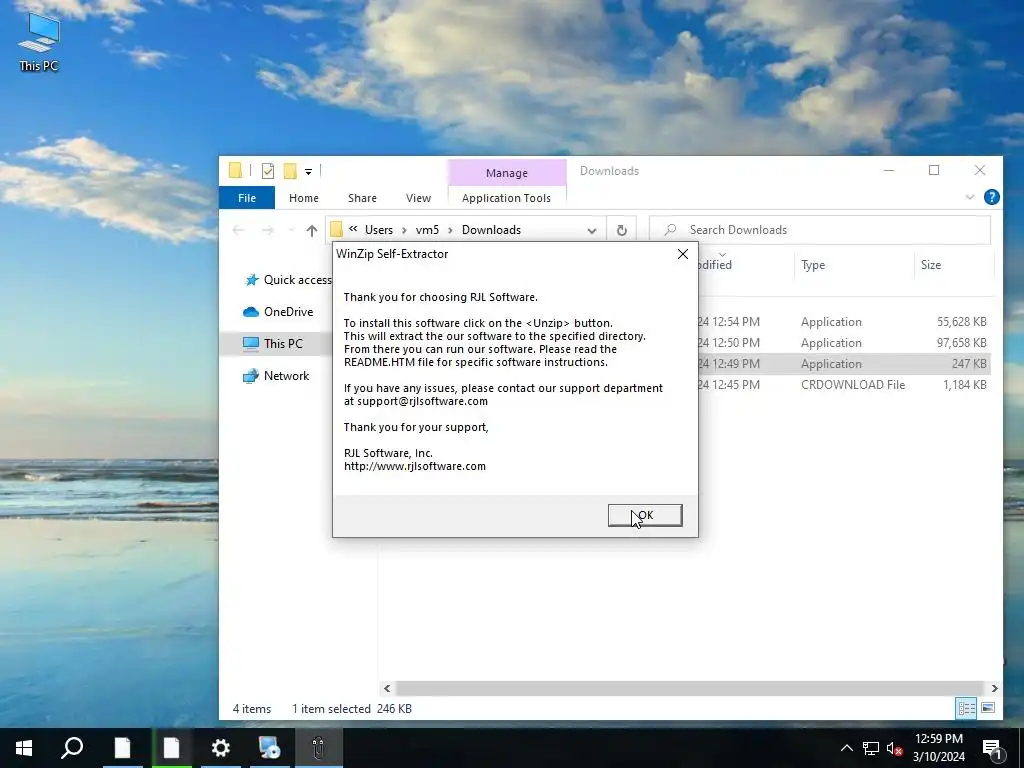Image resolution: width=1024 pixels, height=768 pixels.
Task: Select the Manage contextual tab
Action: pyautogui.click(x=507, y=173)
